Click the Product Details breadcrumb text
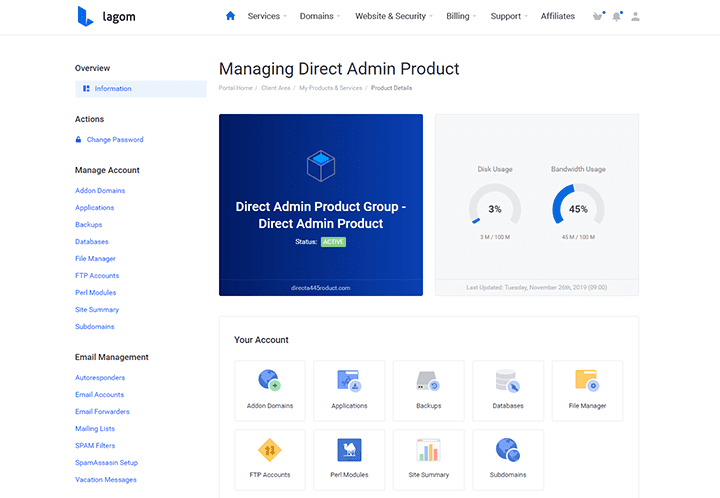 coord(391,88)
